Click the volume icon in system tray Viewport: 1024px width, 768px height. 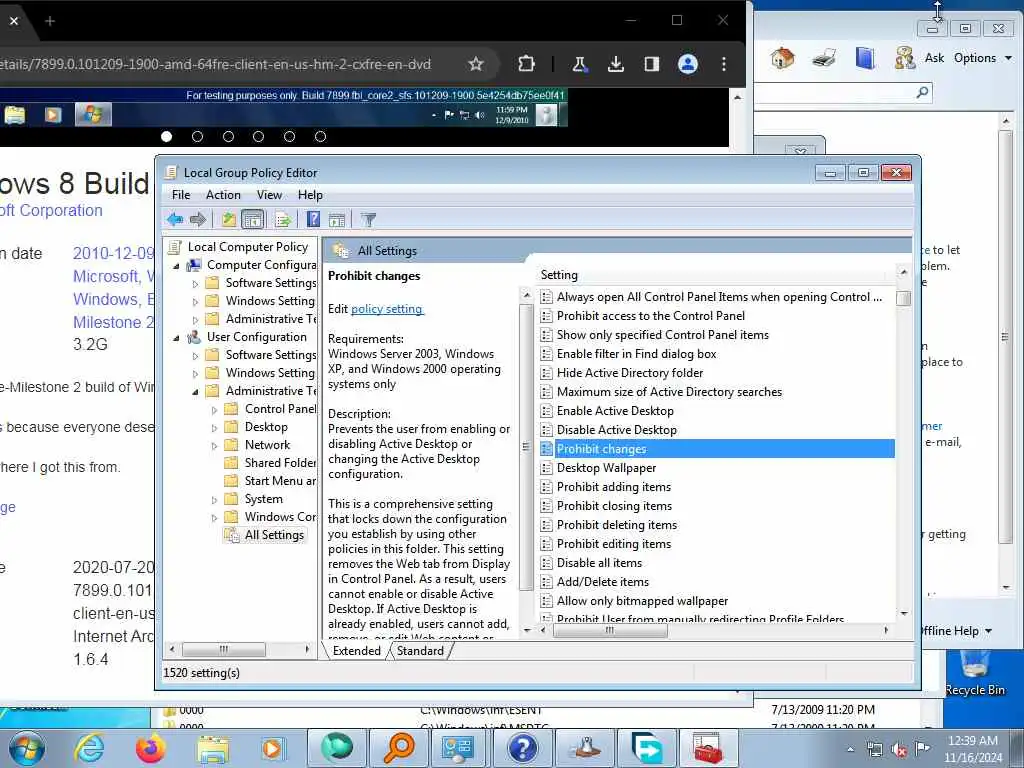tap(899, 750)
